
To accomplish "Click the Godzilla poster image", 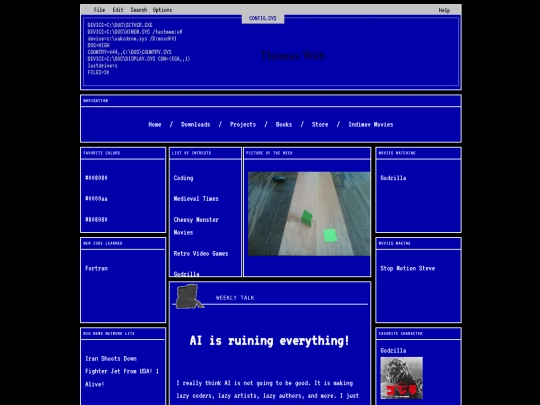I will tap(402, 378).
